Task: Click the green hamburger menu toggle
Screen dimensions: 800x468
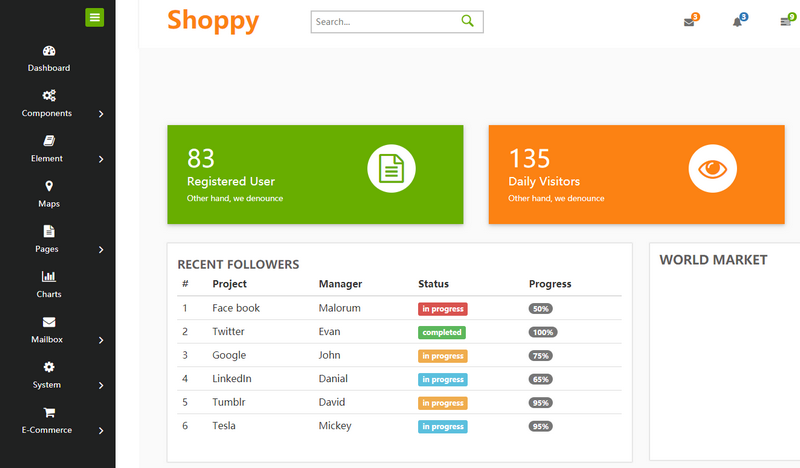Action: (x=94, y=16)
